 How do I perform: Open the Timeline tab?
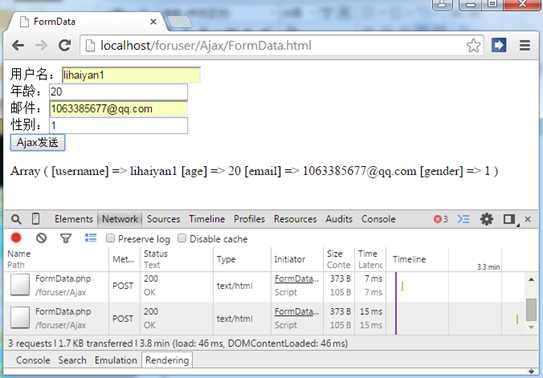click(207, 219)
